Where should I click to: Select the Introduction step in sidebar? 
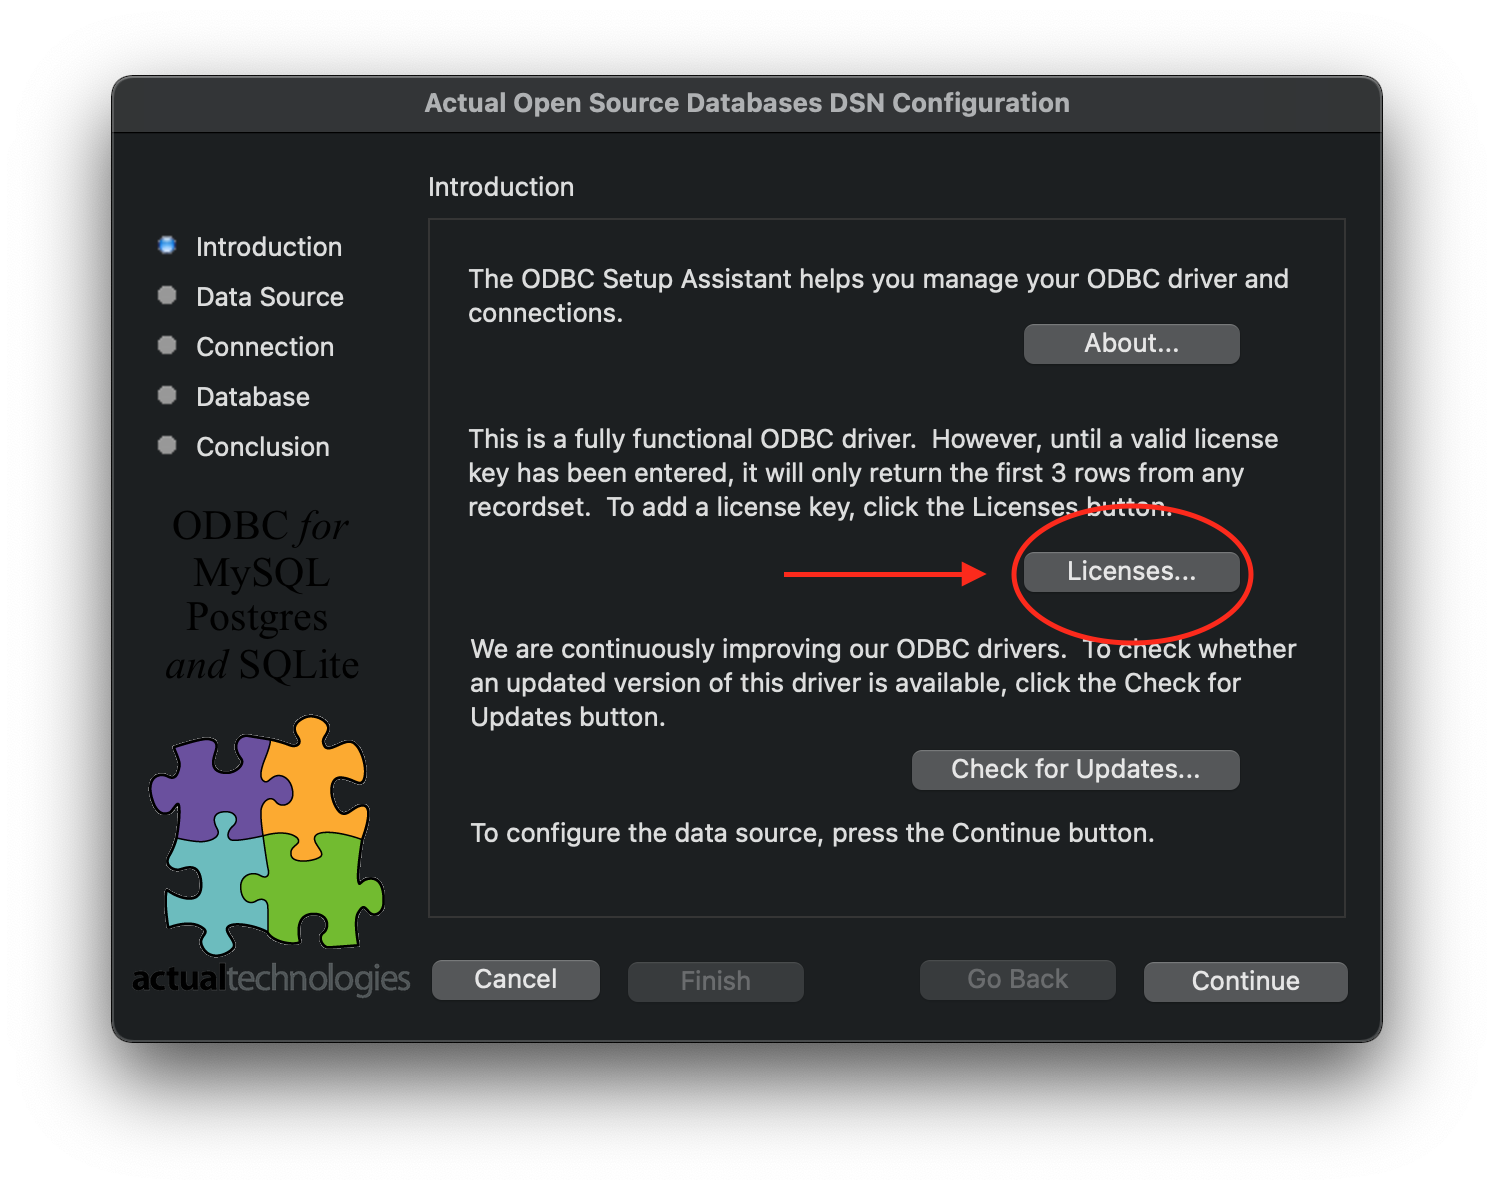pyautogui.click(x=269, y=247)
